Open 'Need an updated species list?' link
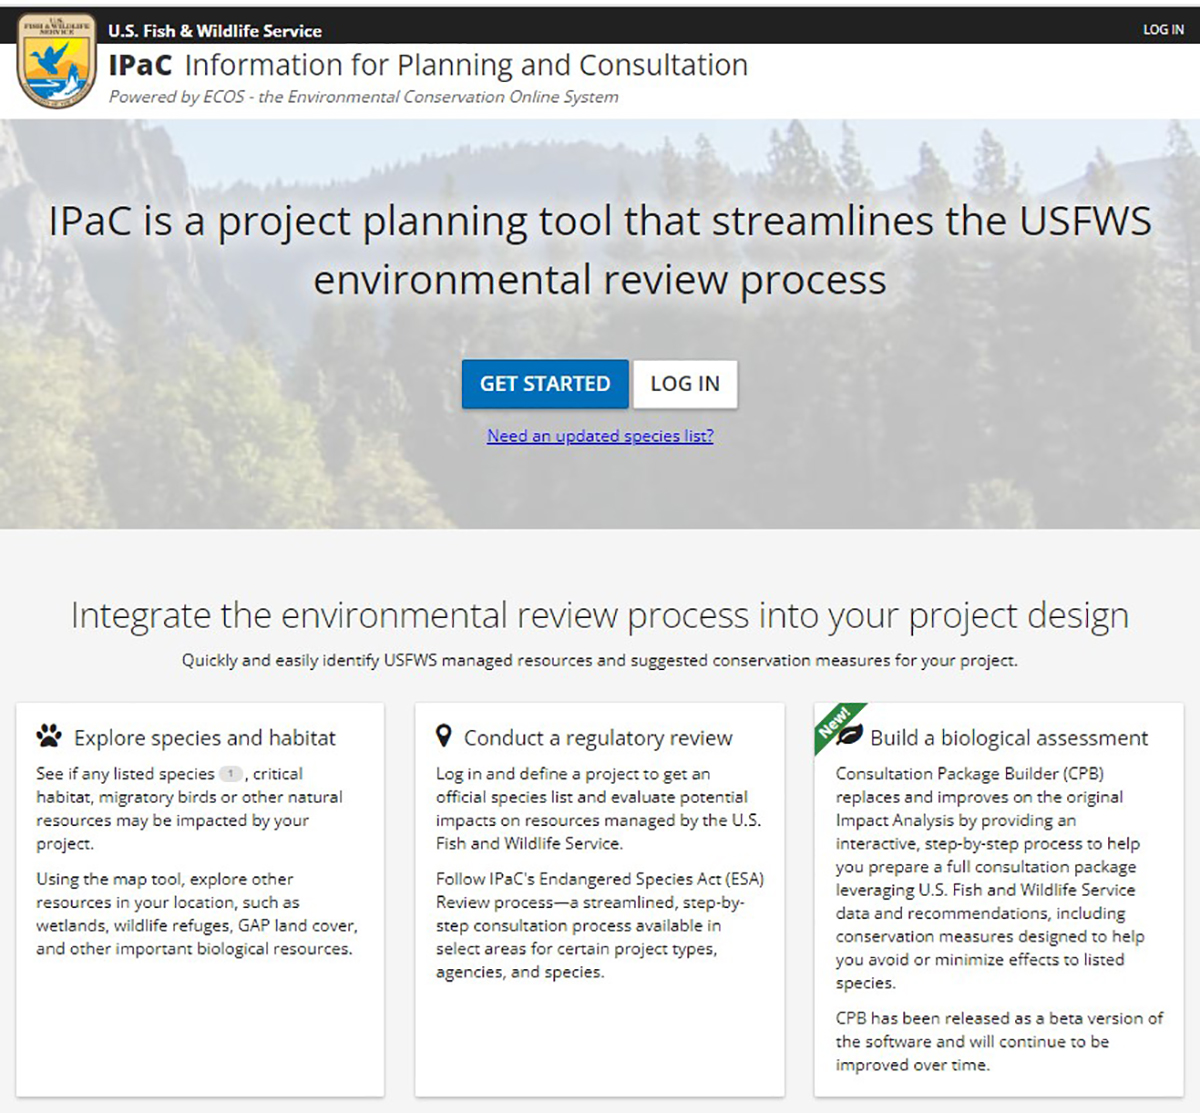The height and width of the screenshot is (1113, 1200). [x=600, y=436]
